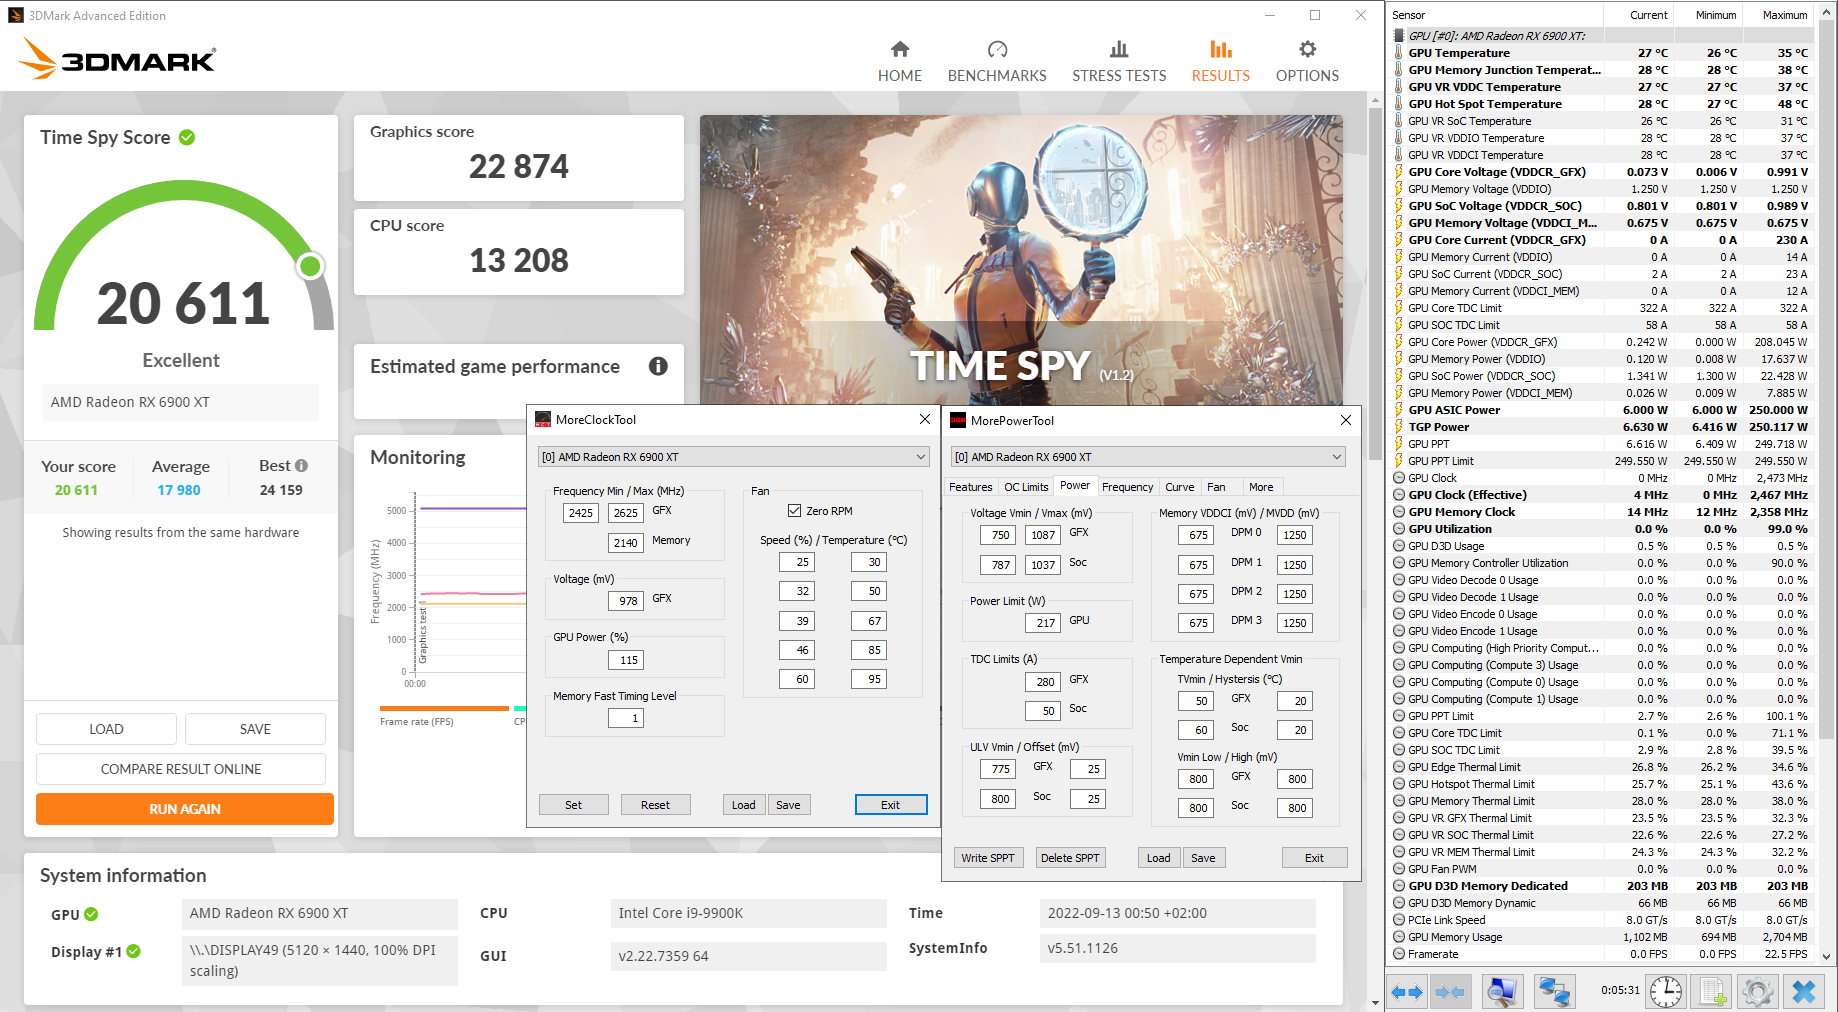Screen dimensions: 1838x1012
Task: Open the remote network monitors icon
Action: (1554, 991)
